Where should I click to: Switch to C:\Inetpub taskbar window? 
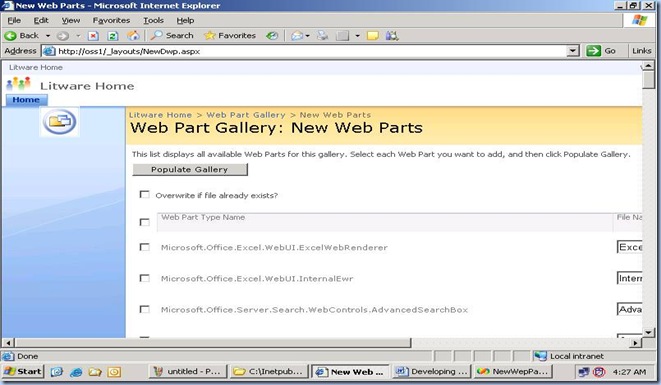(269, 372)
